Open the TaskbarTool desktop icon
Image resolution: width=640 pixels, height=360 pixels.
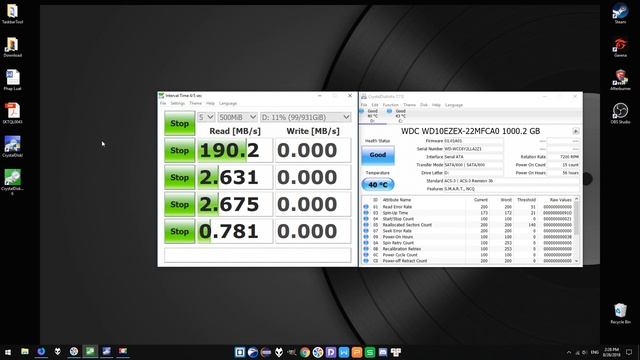pos(12,13)
